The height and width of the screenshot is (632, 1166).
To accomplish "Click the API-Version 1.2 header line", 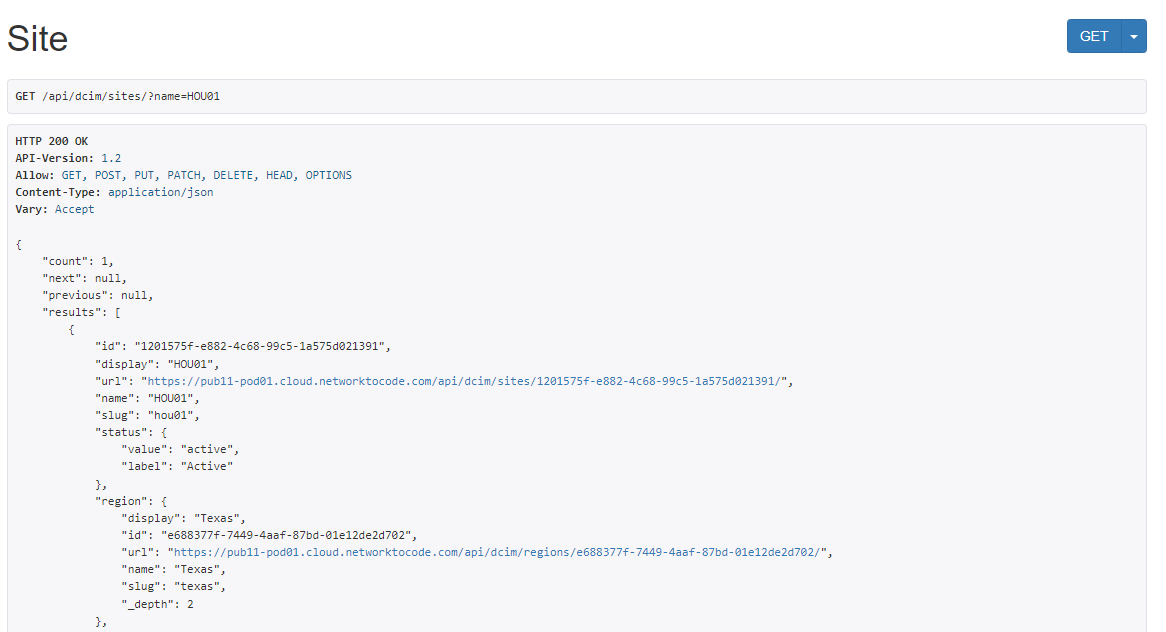I will [x=68, y=158].
